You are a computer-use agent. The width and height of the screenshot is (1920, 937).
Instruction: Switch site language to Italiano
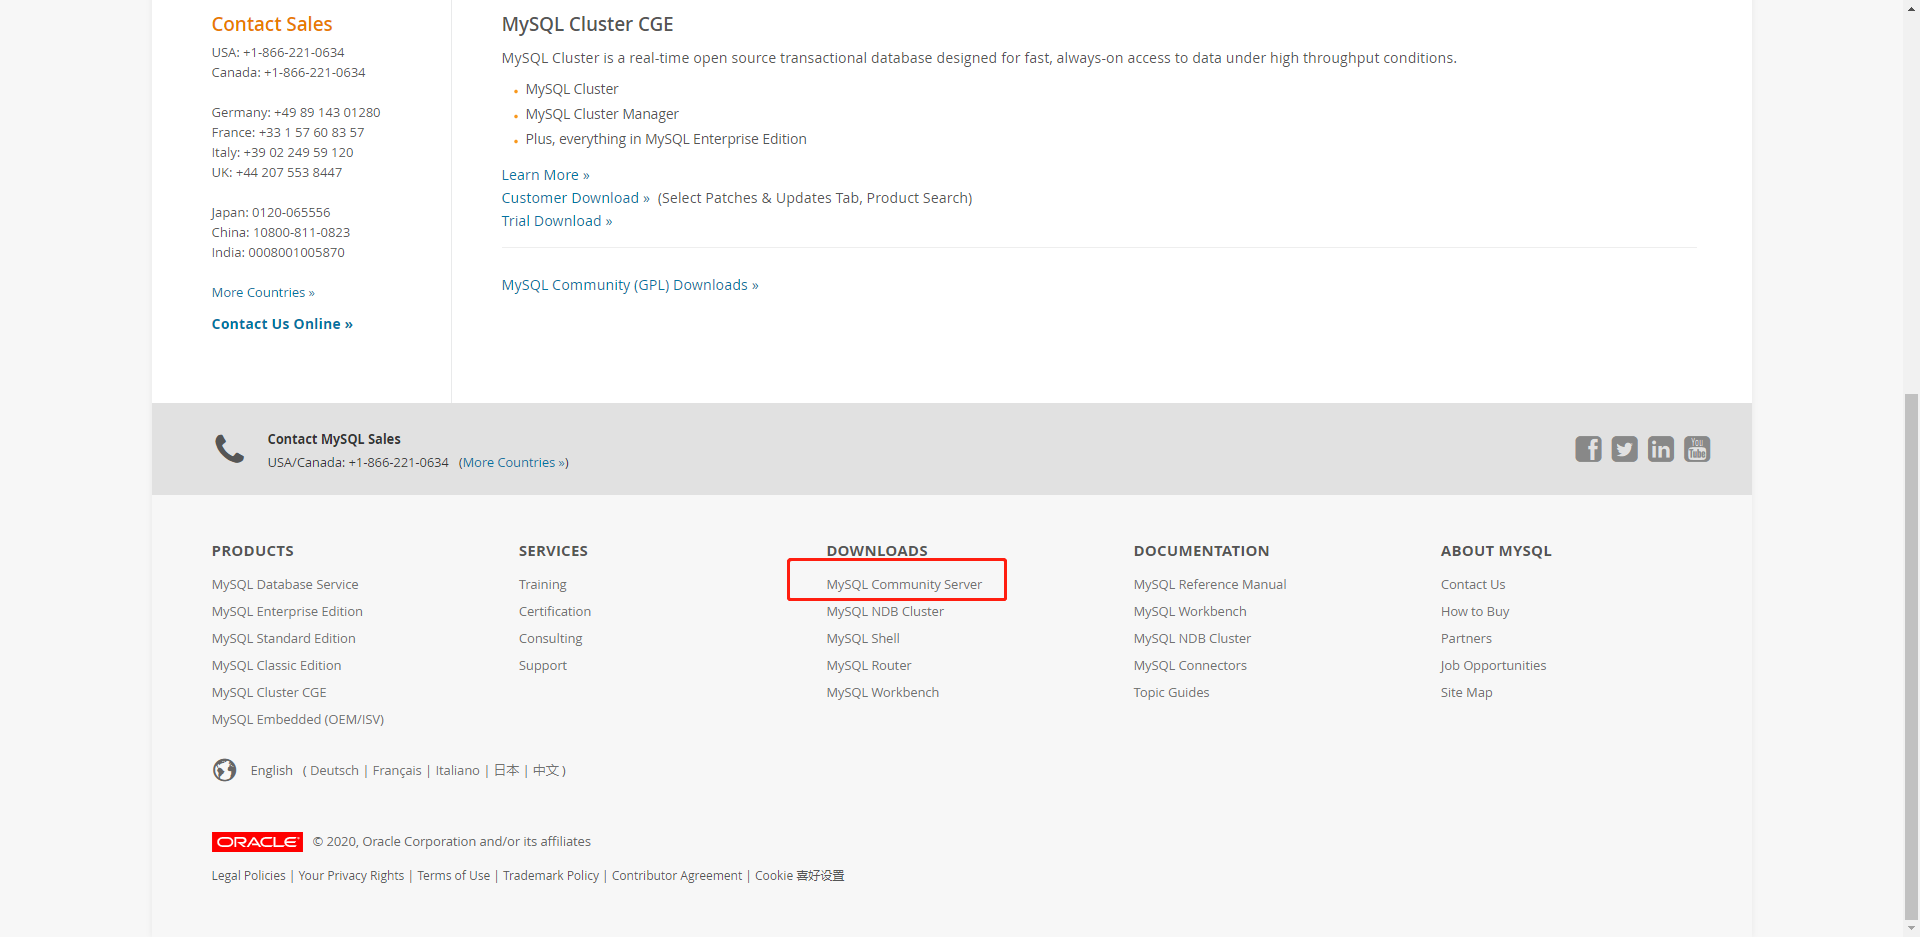[458, 771]
